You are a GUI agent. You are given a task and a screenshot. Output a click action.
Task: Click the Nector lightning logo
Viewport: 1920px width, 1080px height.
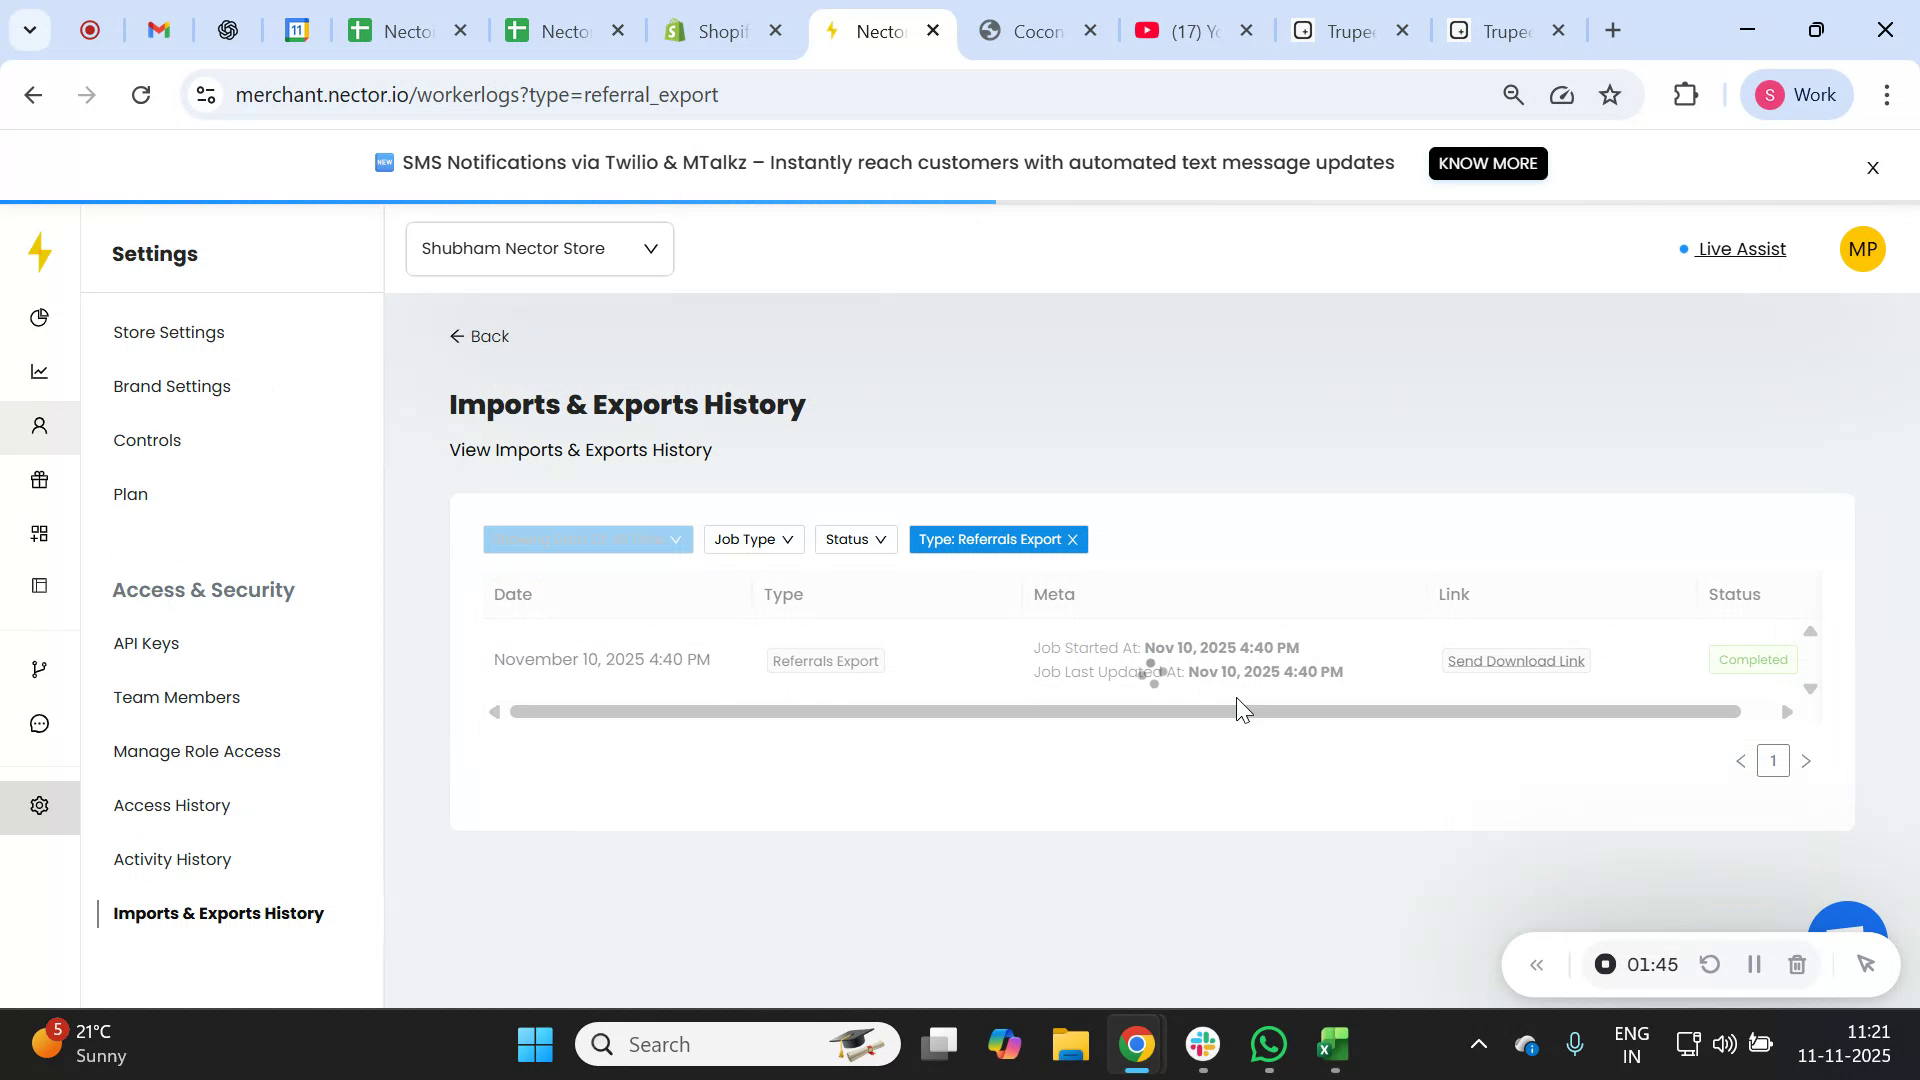click(x=39, y=252)
